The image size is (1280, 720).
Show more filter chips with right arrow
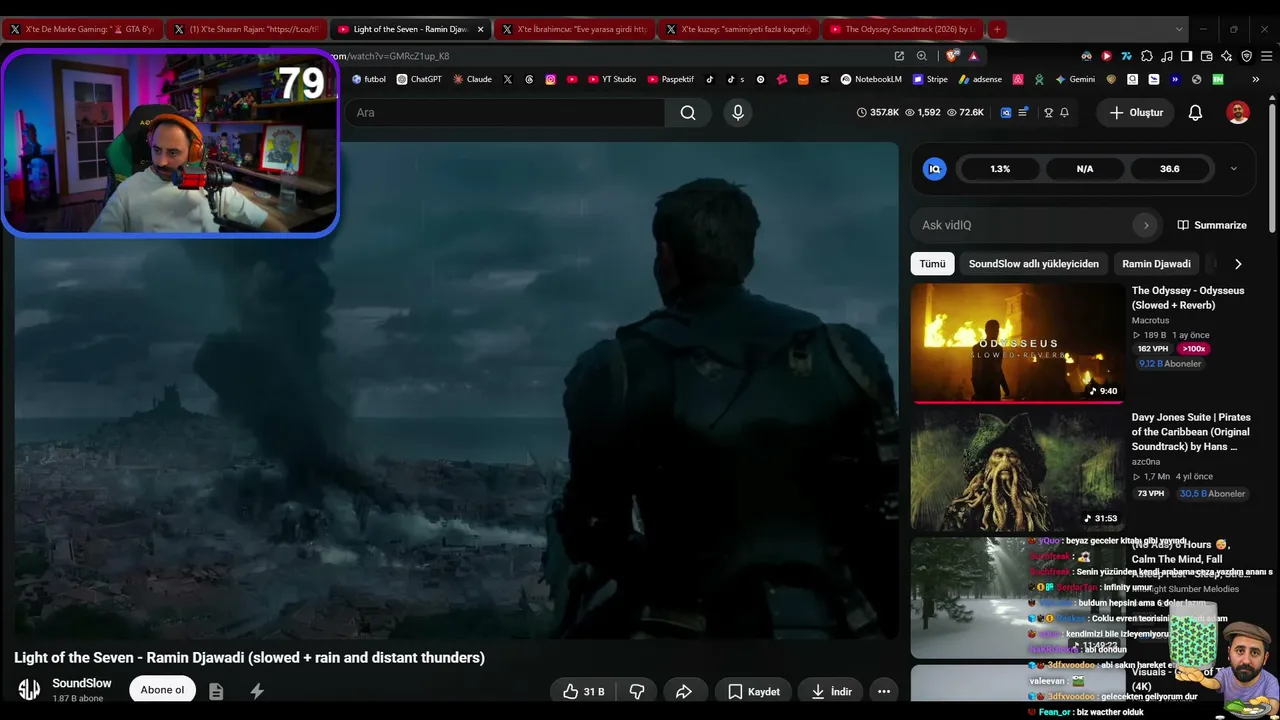[1238, 264]
